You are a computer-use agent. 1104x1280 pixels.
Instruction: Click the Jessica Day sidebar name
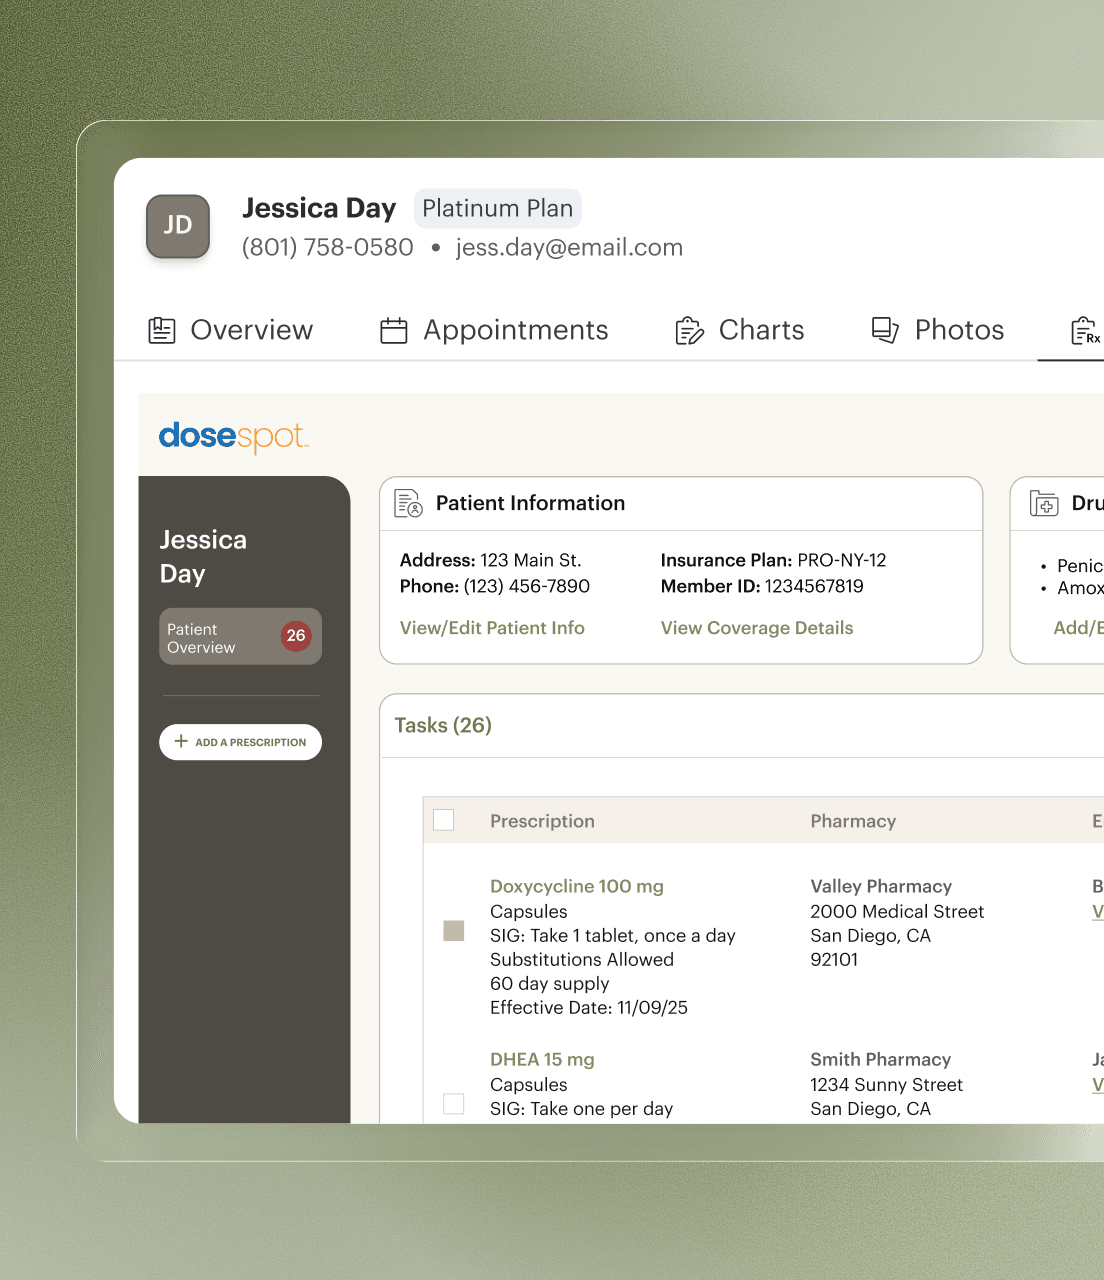point(203,556)
